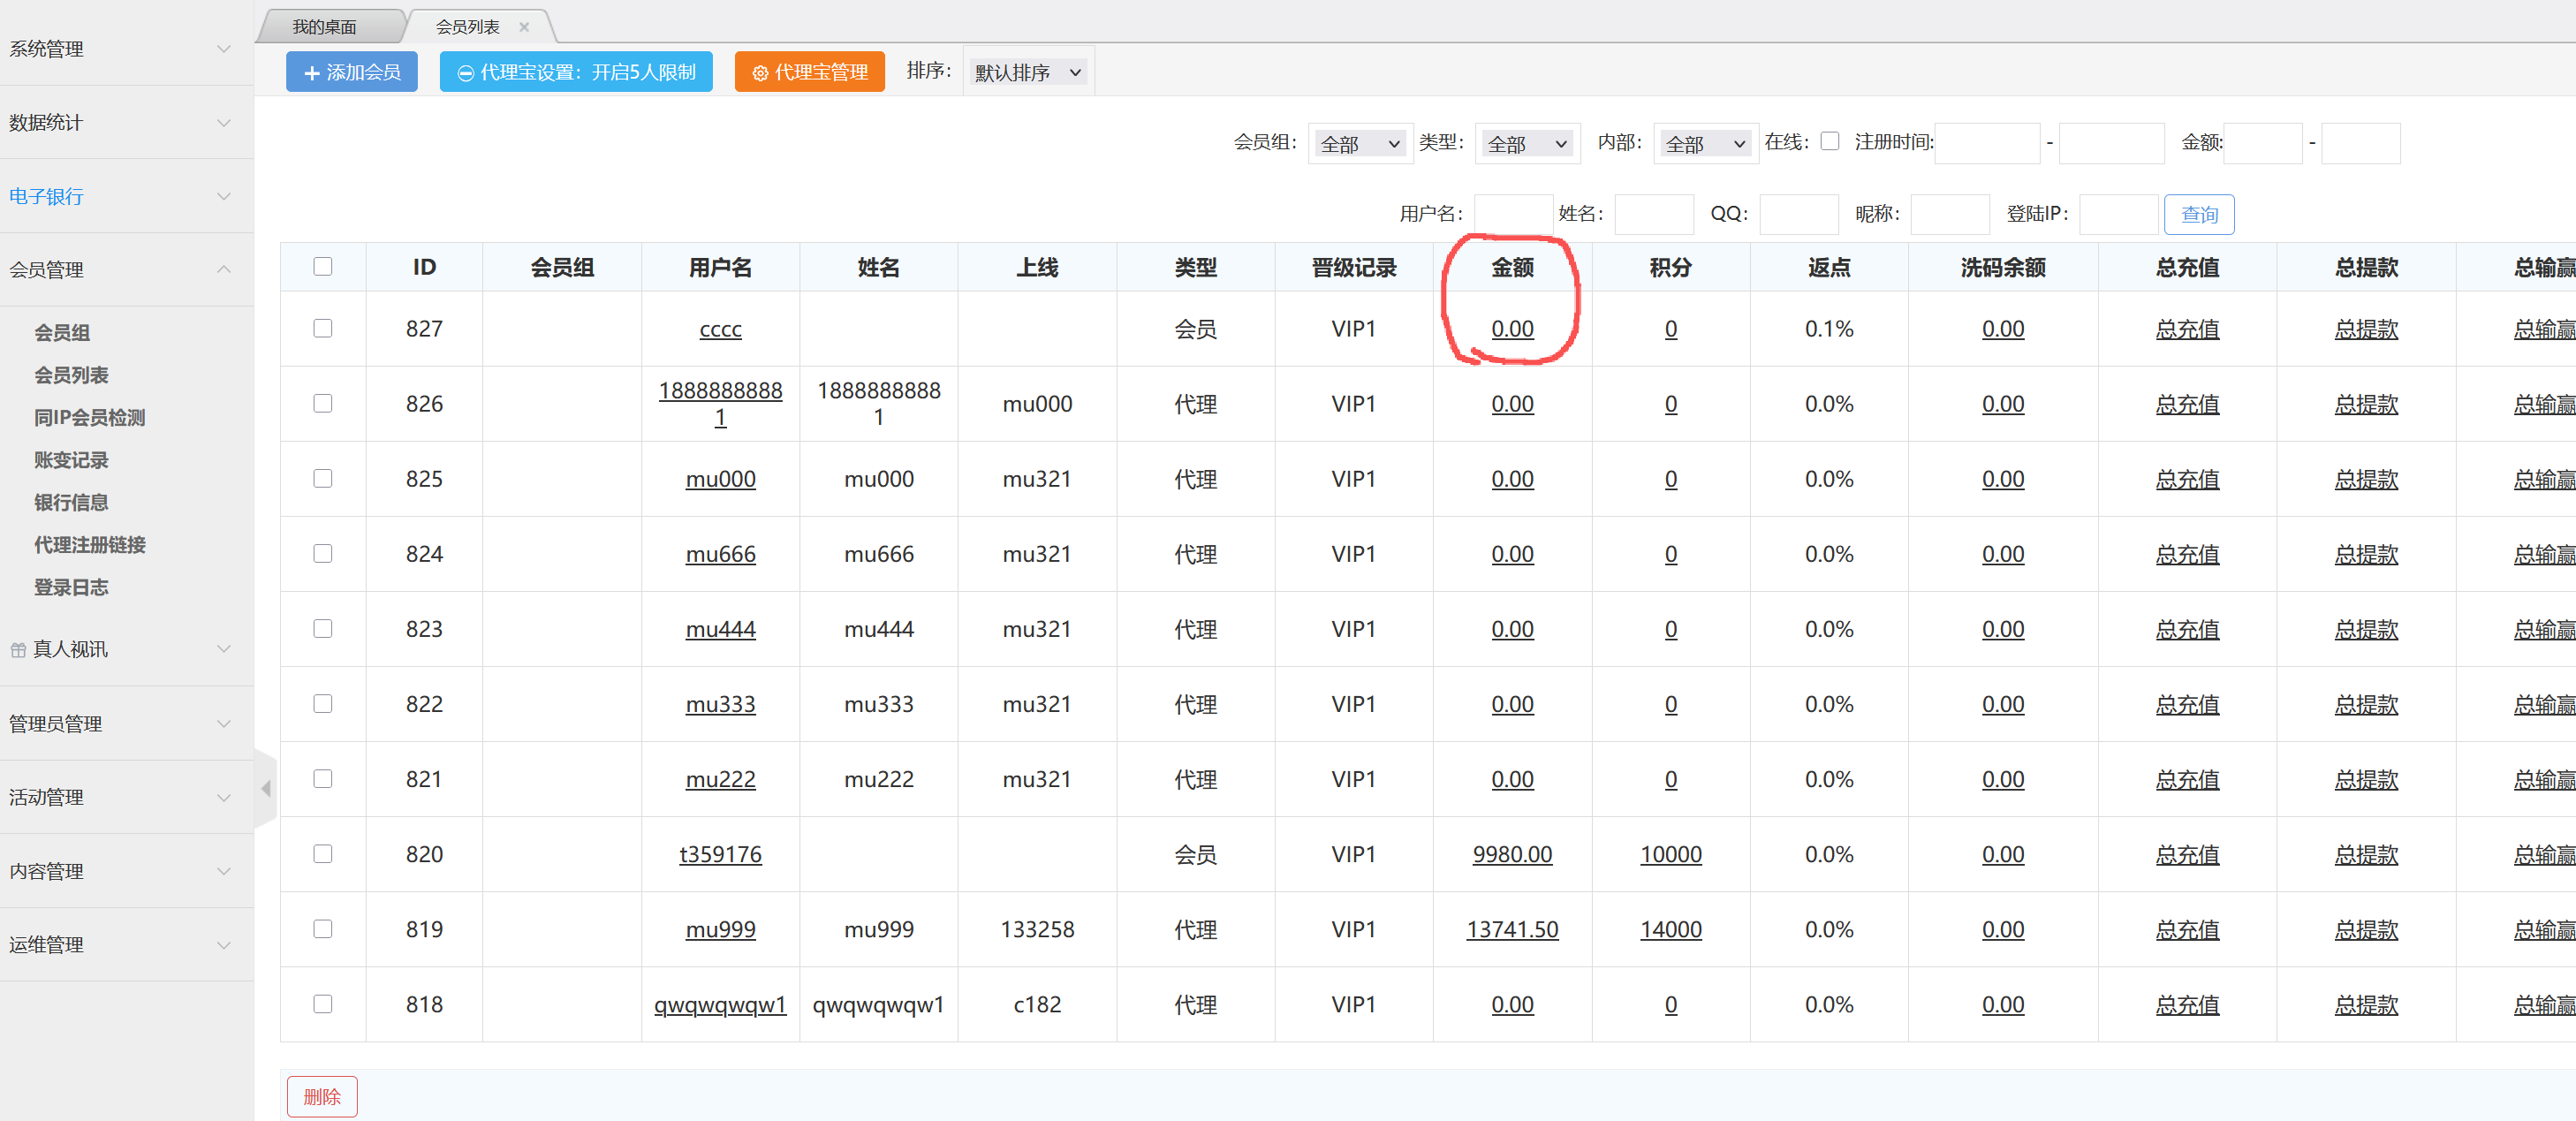Check the row checkbox for member 827
This screenshot has width=2576, height=1121.
coord(322,328)
